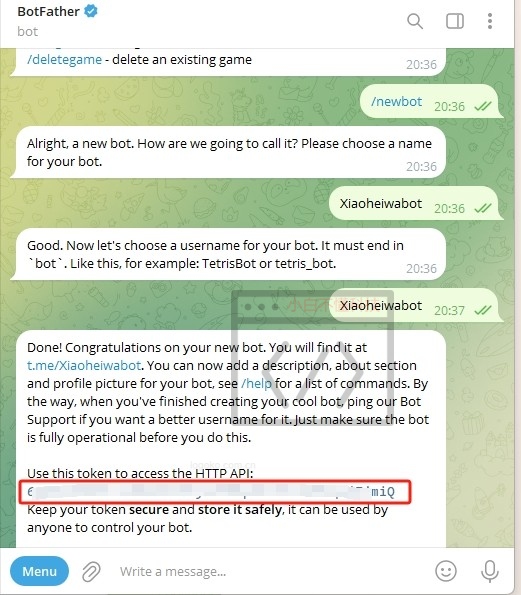Click the read checkmarks on /newbot message
The width and height of the screenshot is (521, 595).
[483, 106]
